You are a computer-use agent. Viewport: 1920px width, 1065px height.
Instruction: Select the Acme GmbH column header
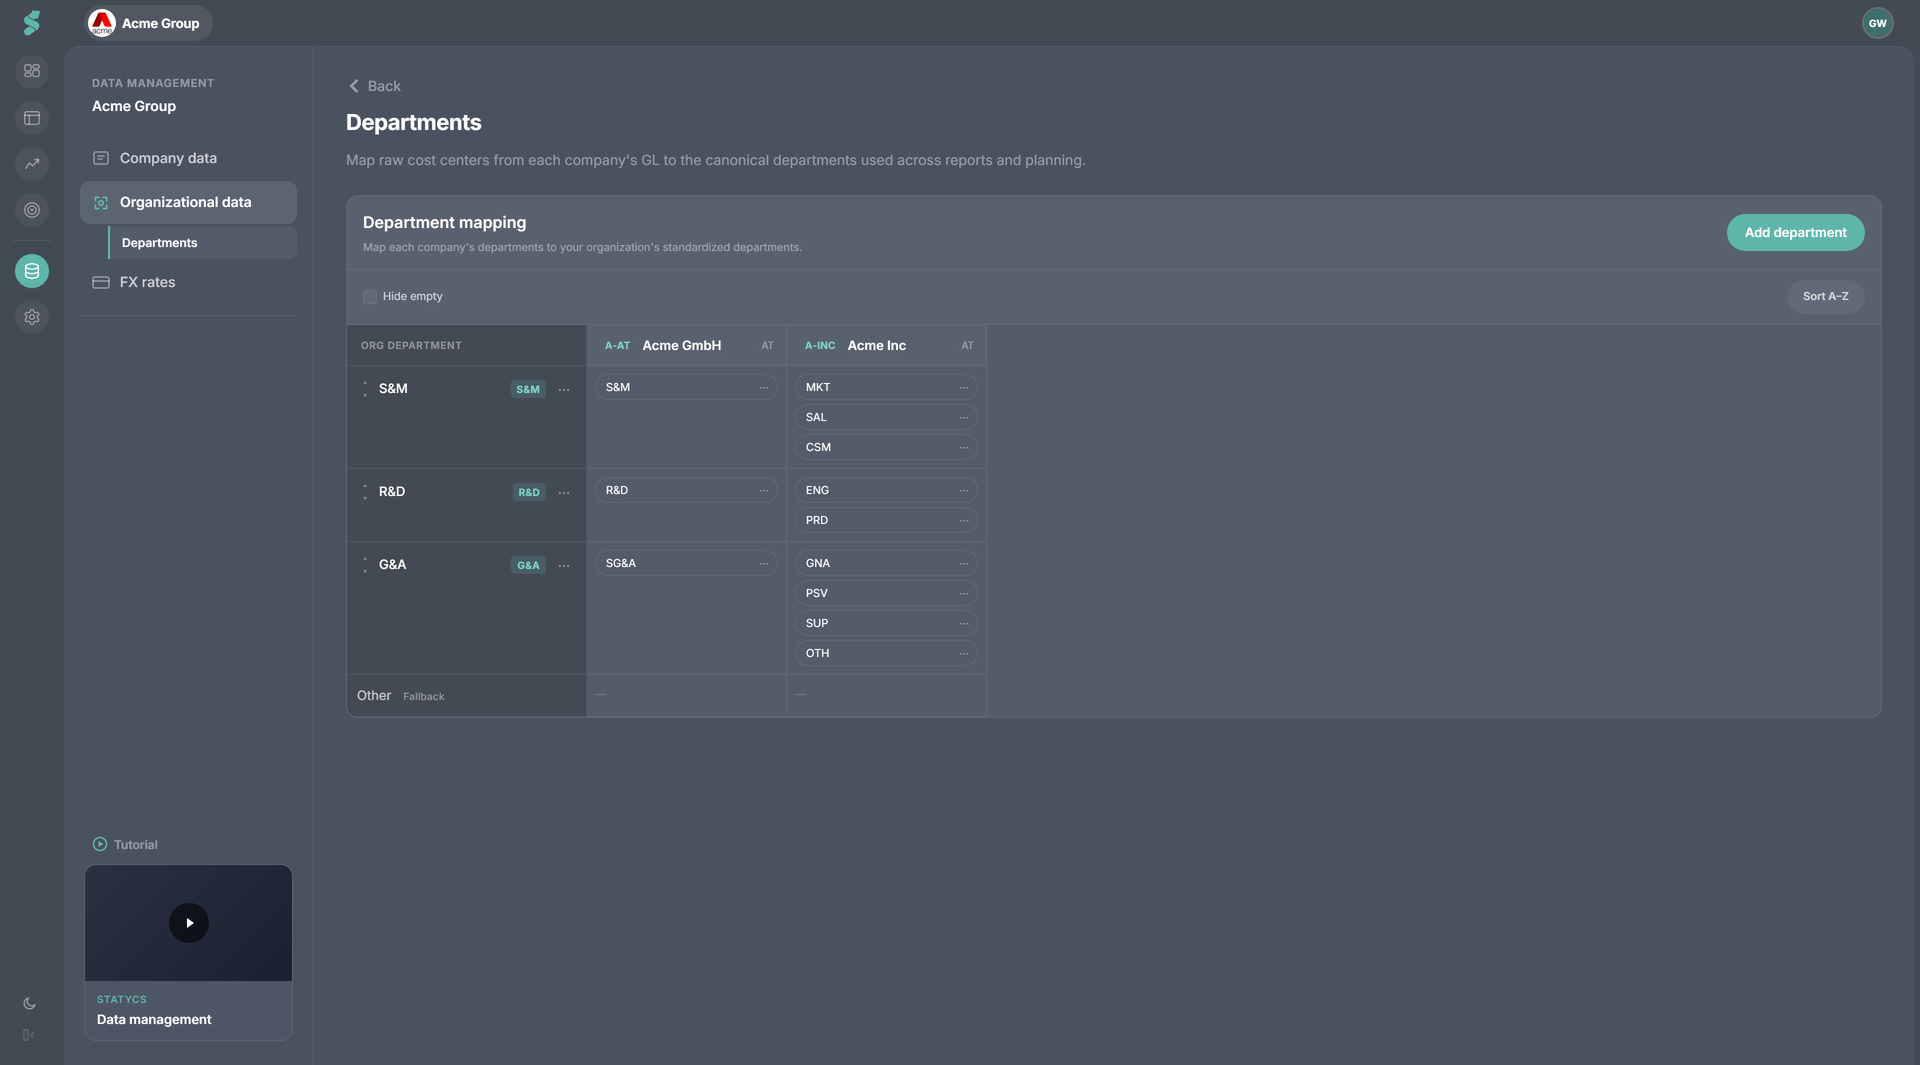point(686,346)
